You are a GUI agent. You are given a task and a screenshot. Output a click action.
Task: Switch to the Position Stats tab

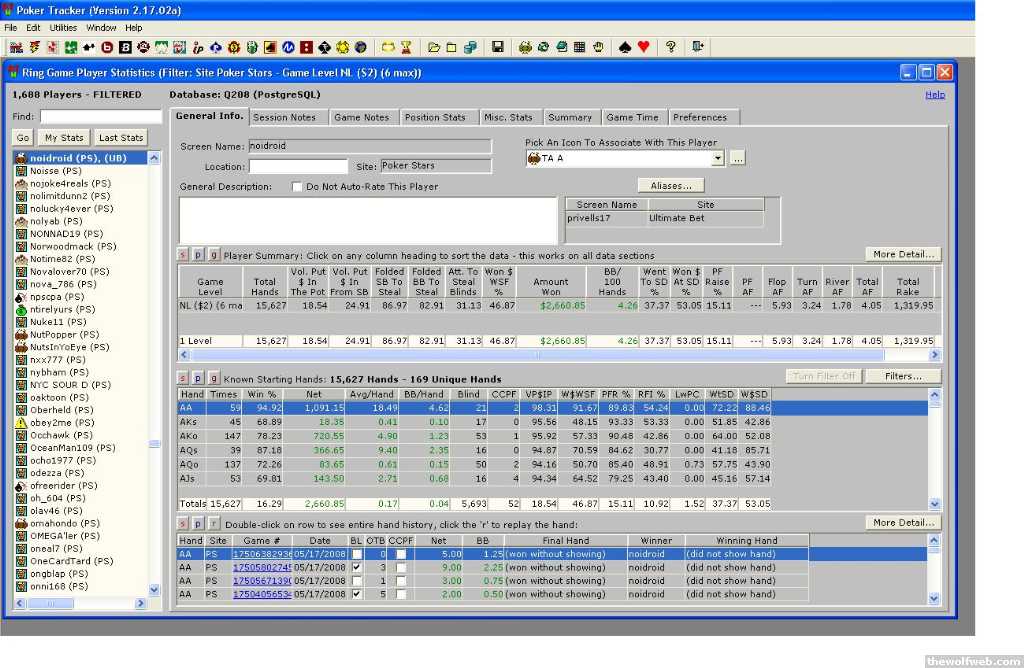pyautogui.click(x=435, y=117)
